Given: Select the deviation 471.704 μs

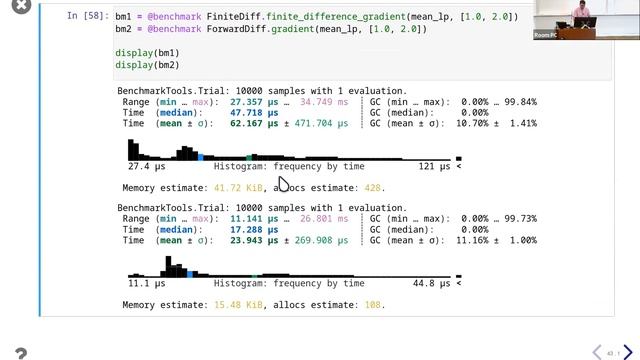Looking at the screenshot, I should point(321,123).
